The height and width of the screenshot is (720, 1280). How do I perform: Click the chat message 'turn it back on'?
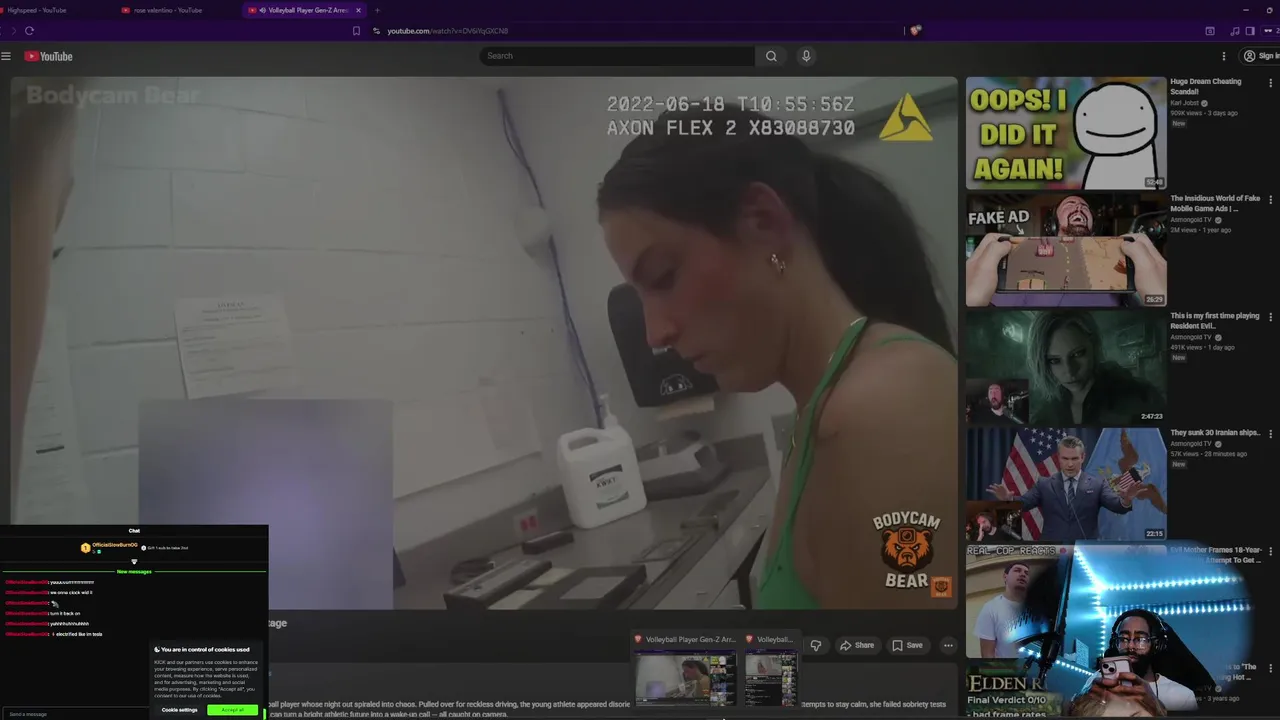(65, 613)
